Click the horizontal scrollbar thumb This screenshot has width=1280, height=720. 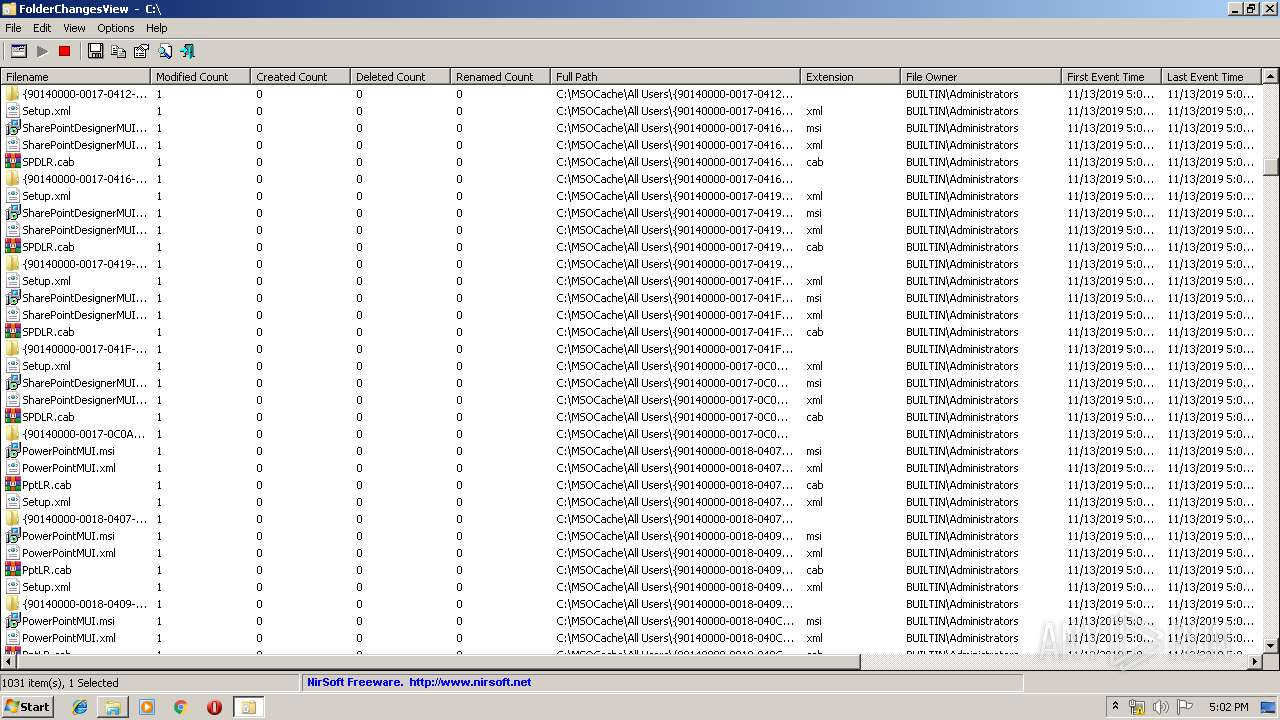pos(438,662)
